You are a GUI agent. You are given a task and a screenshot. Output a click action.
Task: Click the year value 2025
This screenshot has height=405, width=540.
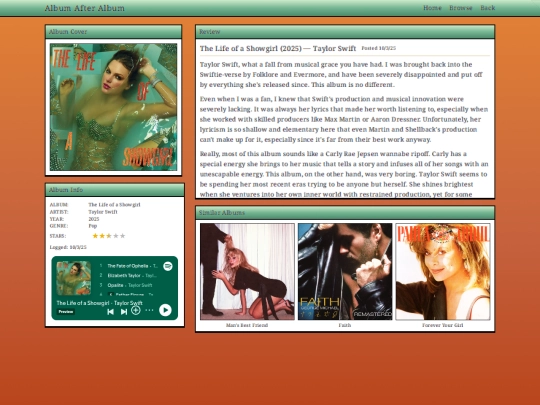coord(94,219)
